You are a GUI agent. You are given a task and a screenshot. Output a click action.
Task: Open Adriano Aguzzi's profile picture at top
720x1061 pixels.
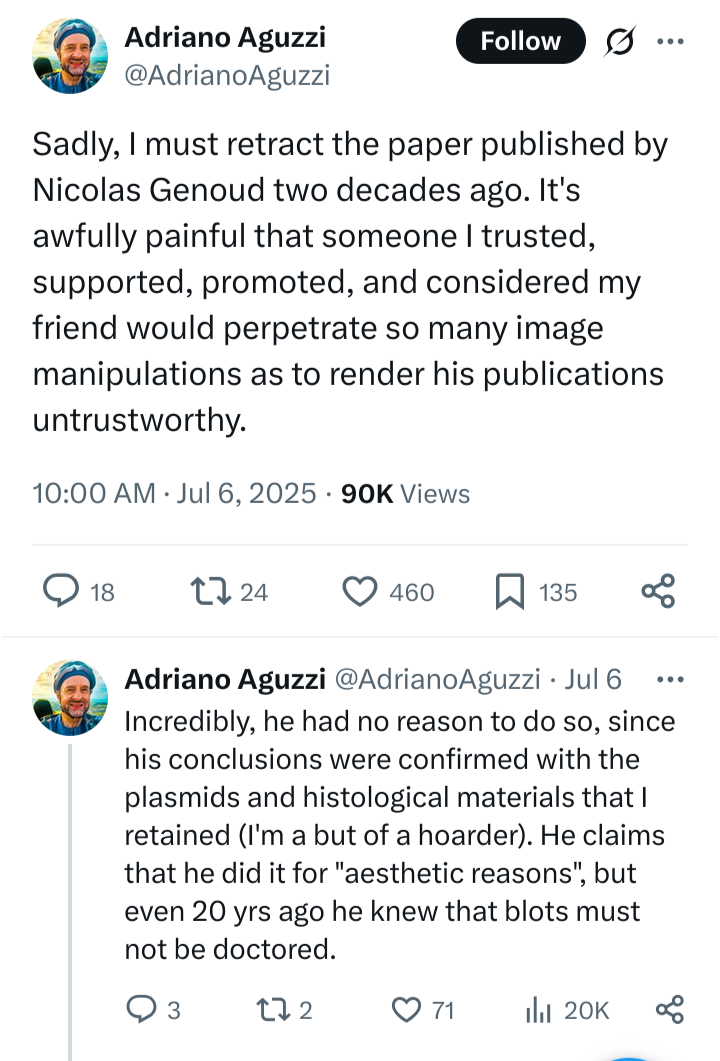pos(72,58)
